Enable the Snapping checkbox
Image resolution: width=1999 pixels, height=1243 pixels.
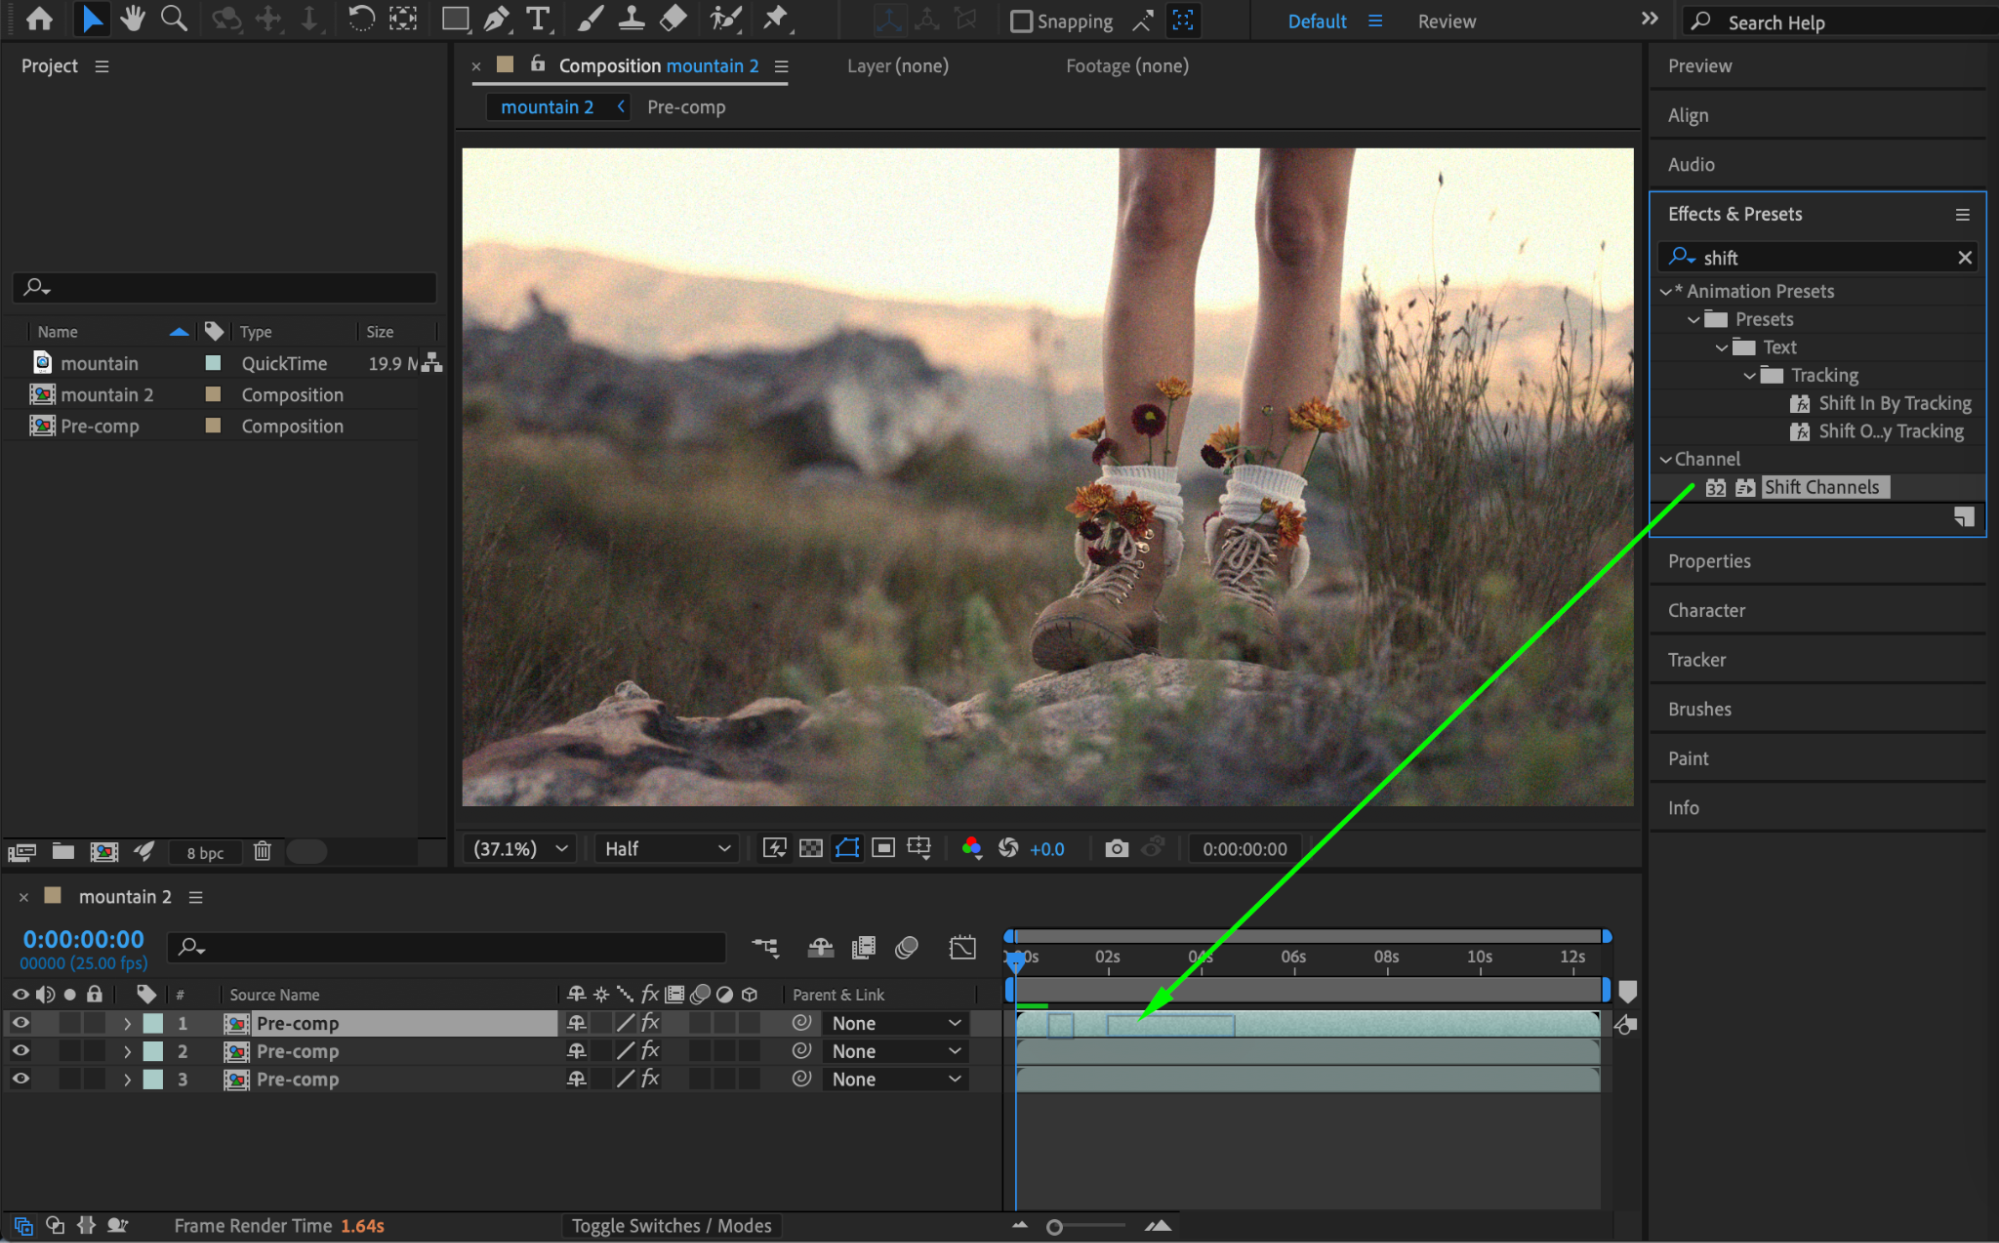[x=1021, y=21]
